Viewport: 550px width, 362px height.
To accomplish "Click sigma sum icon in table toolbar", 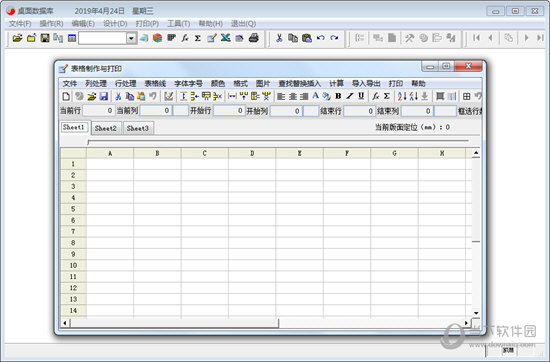I will click(x=387, y=96).
